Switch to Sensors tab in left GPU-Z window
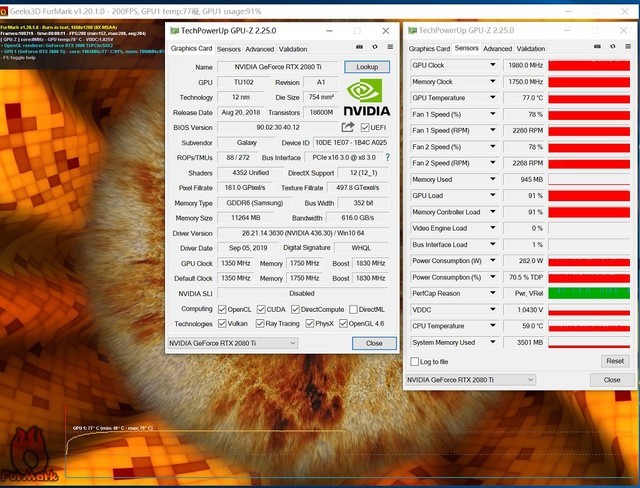The width and height of the screenshot is (640, 488). (229, 49)
